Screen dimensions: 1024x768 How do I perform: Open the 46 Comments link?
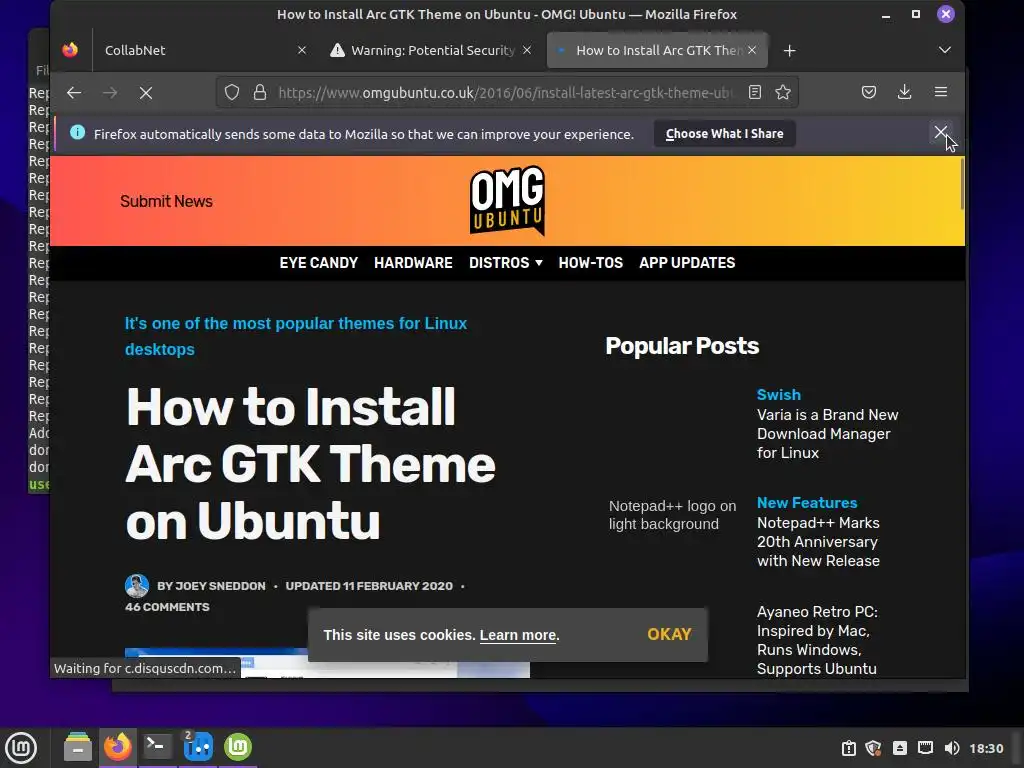click(167, 607)
